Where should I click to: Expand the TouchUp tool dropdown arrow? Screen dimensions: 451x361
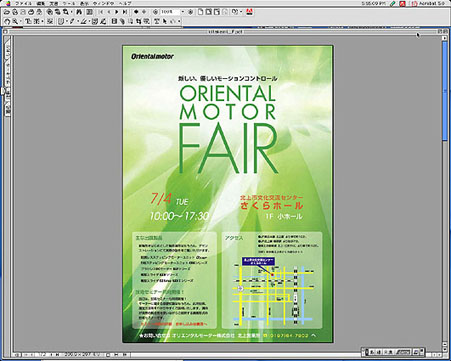click(179, 21)
